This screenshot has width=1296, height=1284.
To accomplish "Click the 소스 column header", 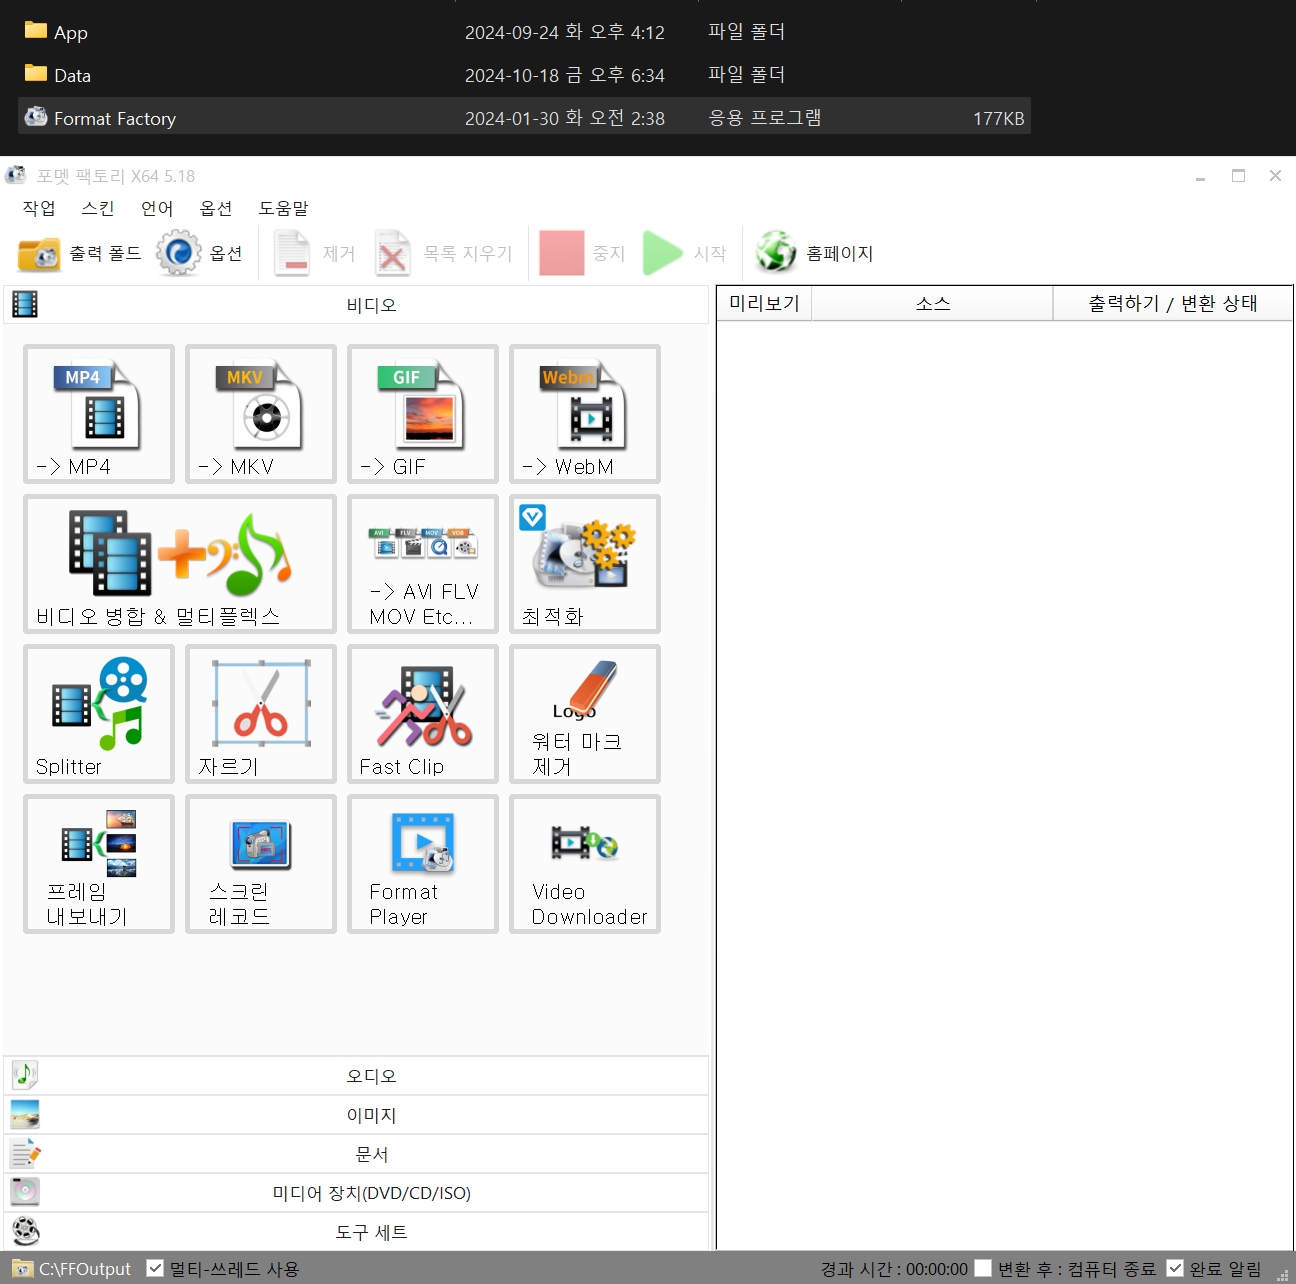I will coord(932,303).
